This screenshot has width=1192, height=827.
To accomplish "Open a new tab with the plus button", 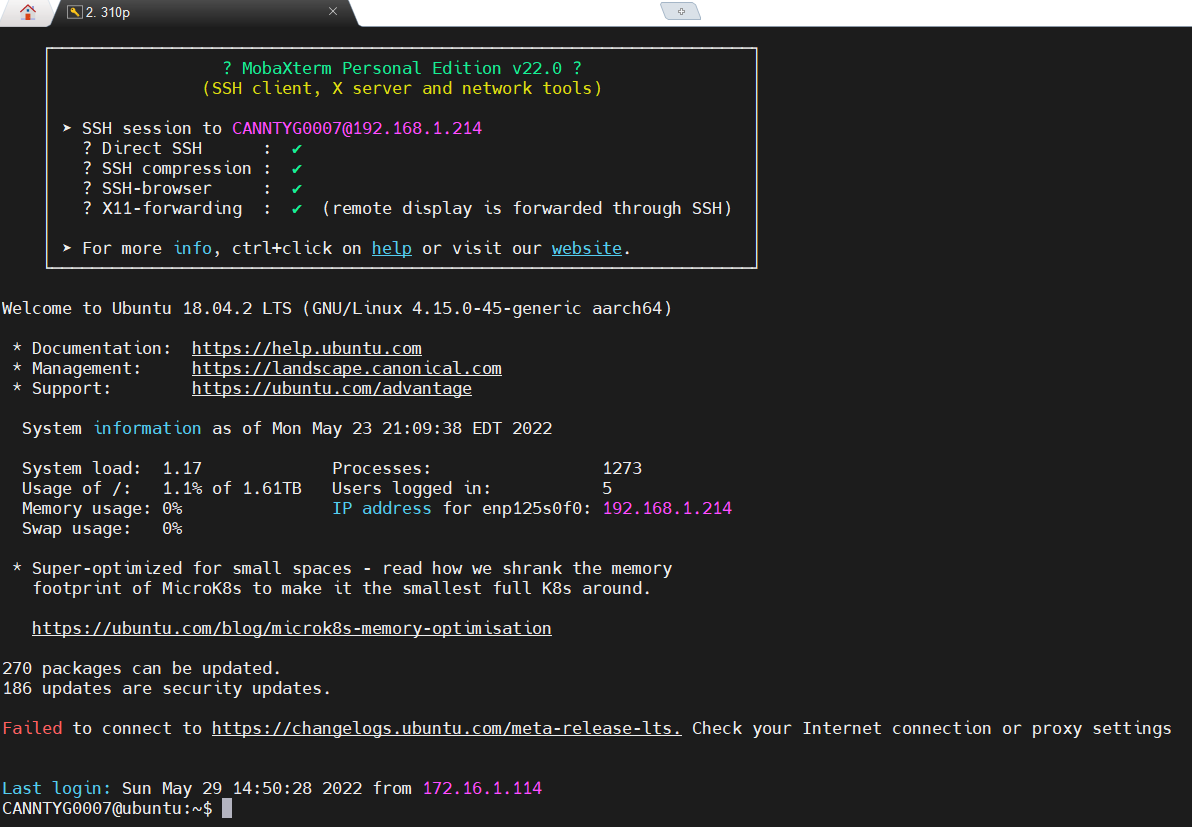I will 681,11.
